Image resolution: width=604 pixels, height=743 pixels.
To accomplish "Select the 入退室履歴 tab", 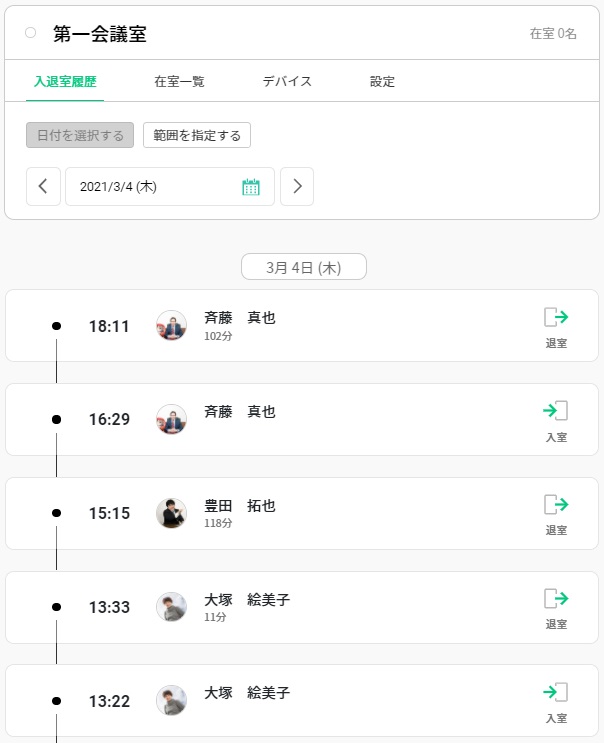I will 65,82.
